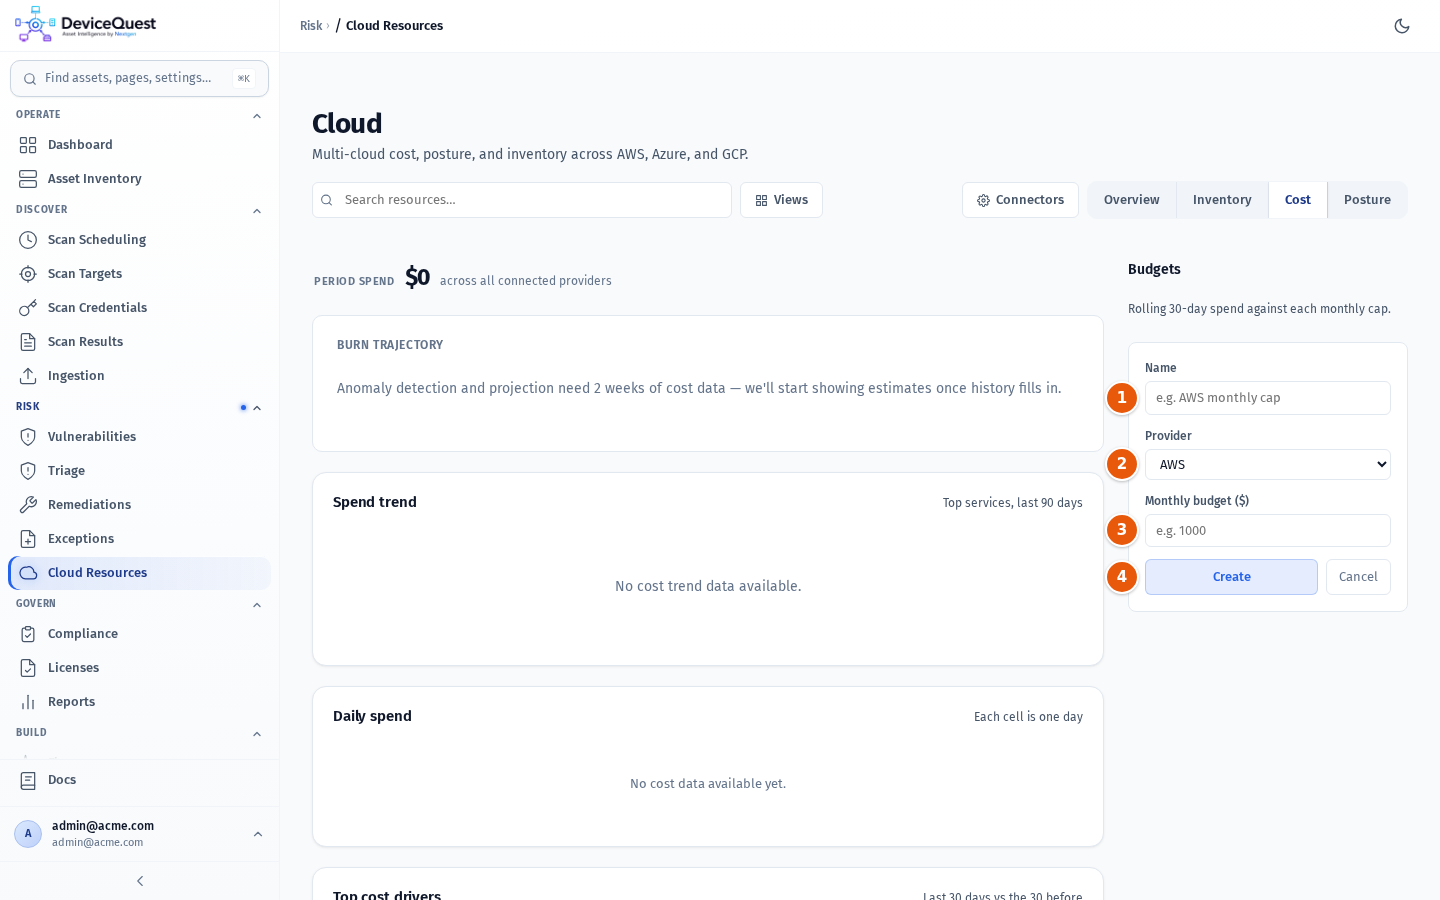The height and width of the screenshot is (900, 1440).
Task: Collapse the Operate sidebar section
Action: tap(257, 116)
